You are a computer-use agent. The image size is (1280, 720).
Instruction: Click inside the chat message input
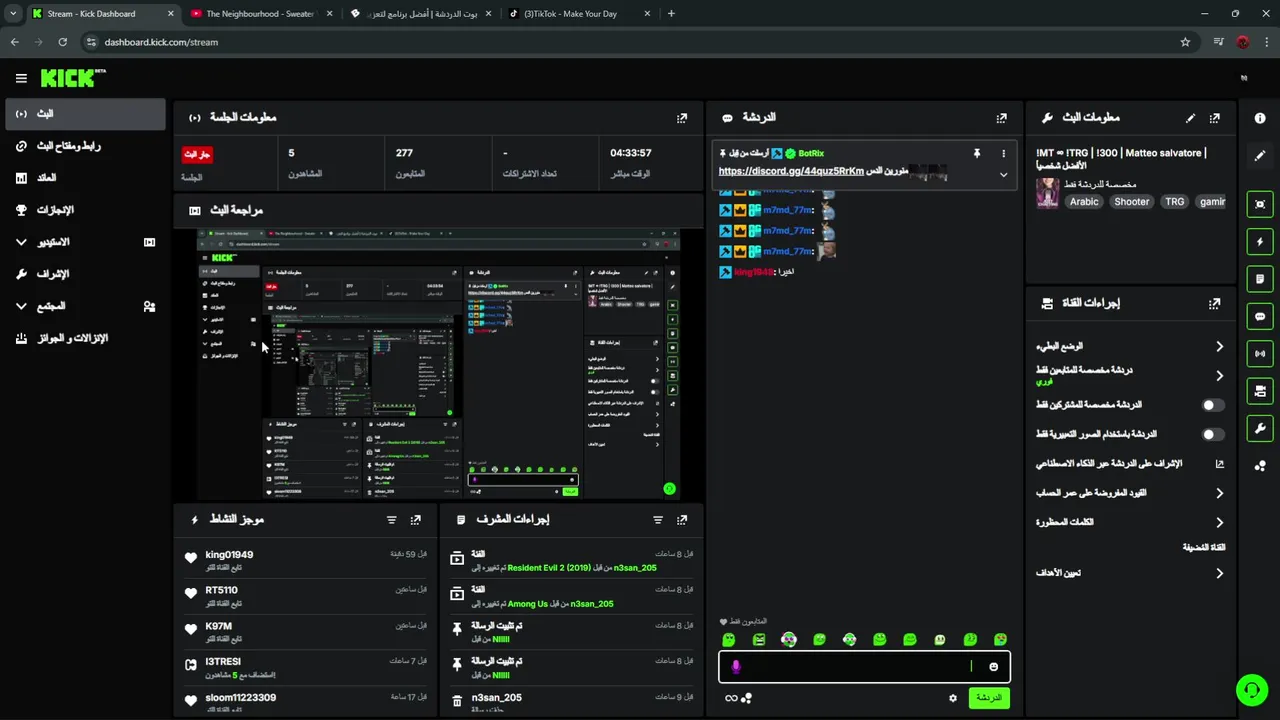coord(864,667)
